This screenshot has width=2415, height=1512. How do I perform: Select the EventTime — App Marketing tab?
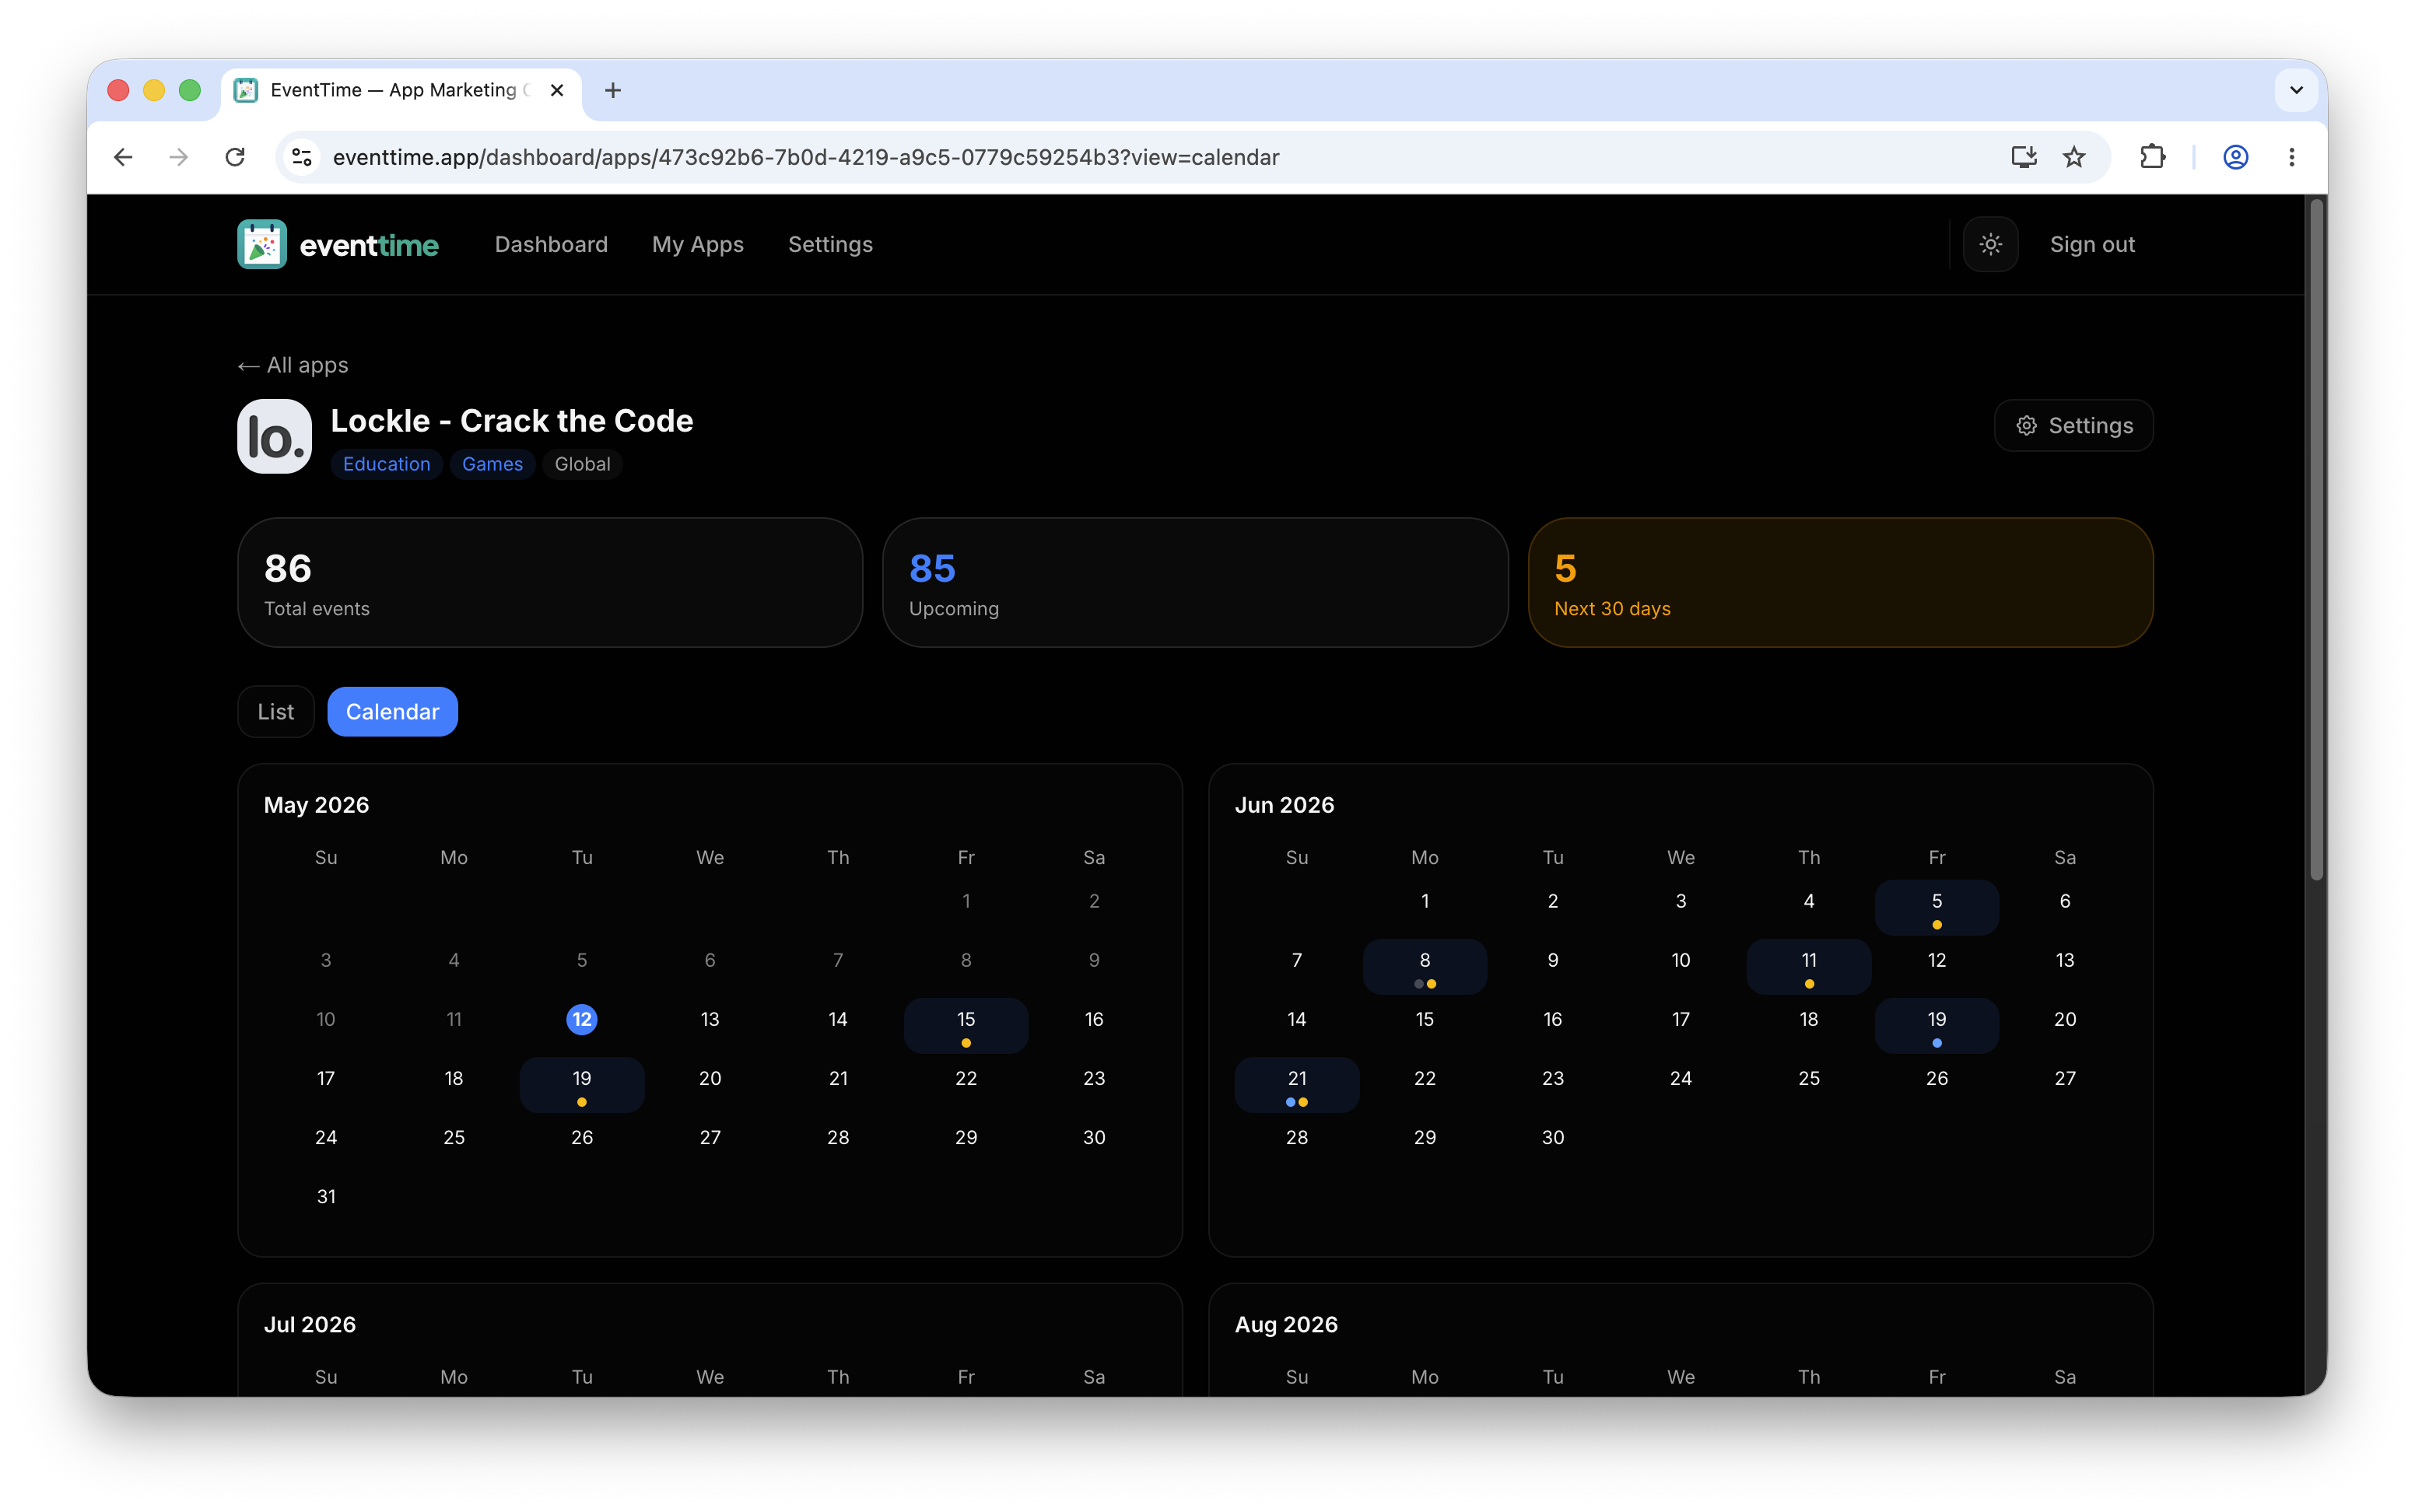[400, 90]
